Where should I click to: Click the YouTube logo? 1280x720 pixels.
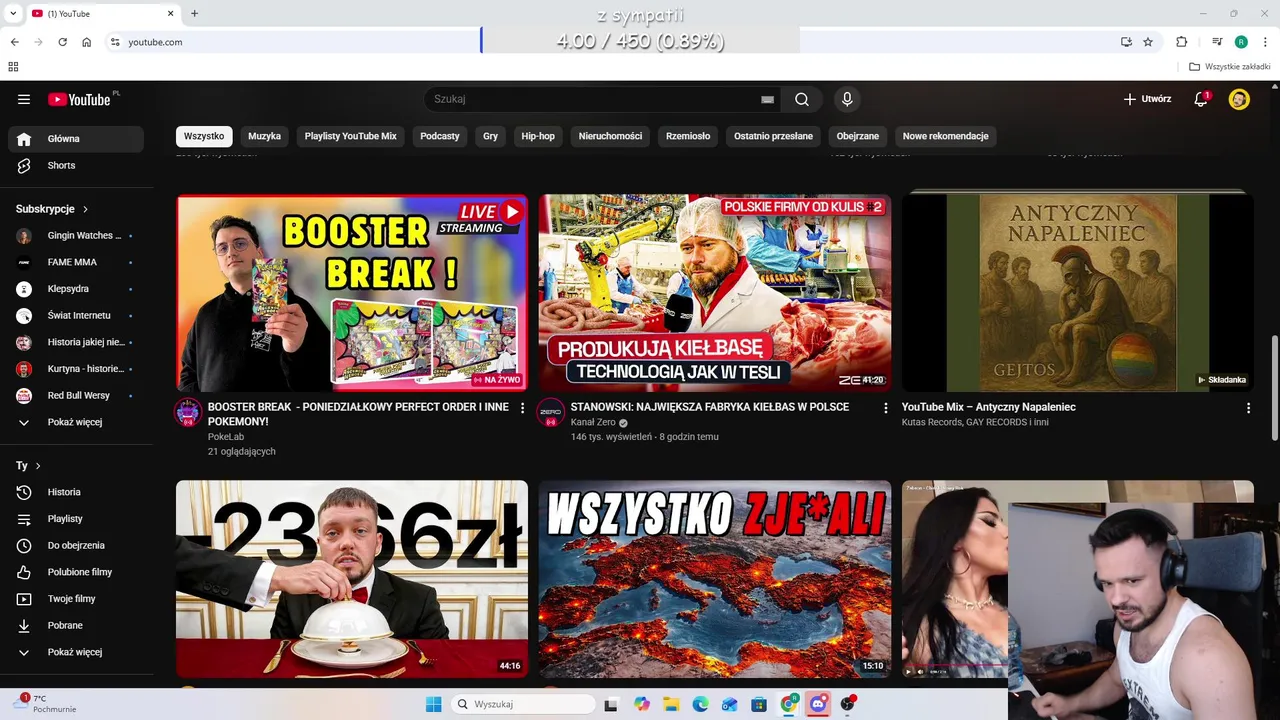pos(80,99)
